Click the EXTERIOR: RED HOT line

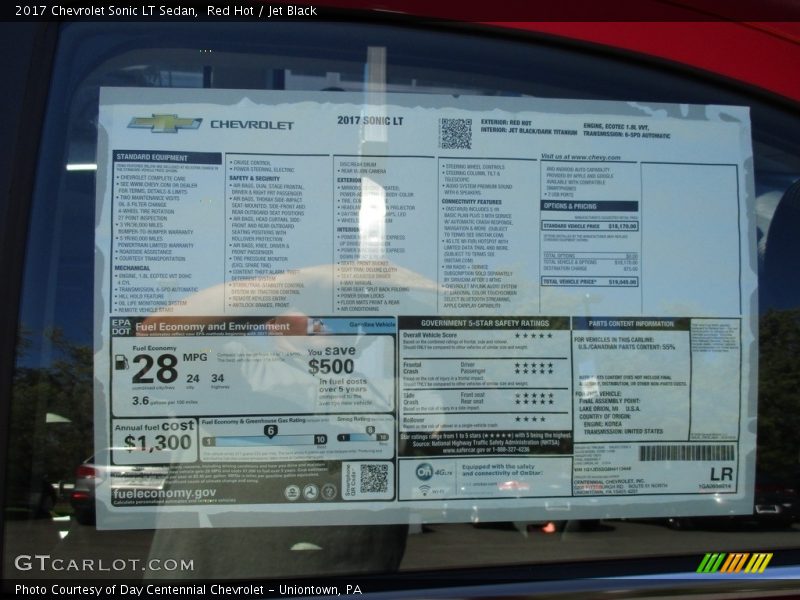pyautogui.click(x=506, y=122)
